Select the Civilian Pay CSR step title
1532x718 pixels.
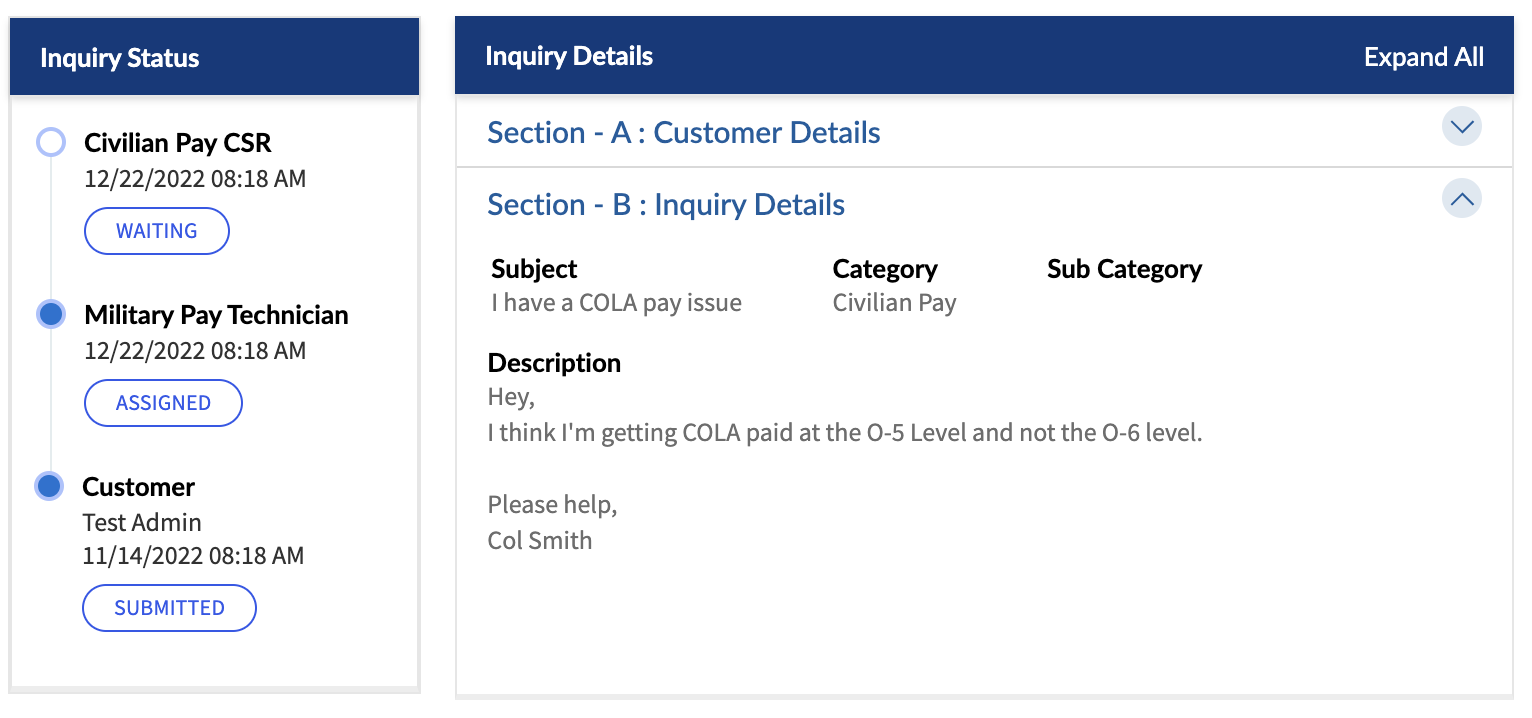(x=177, y=143)
